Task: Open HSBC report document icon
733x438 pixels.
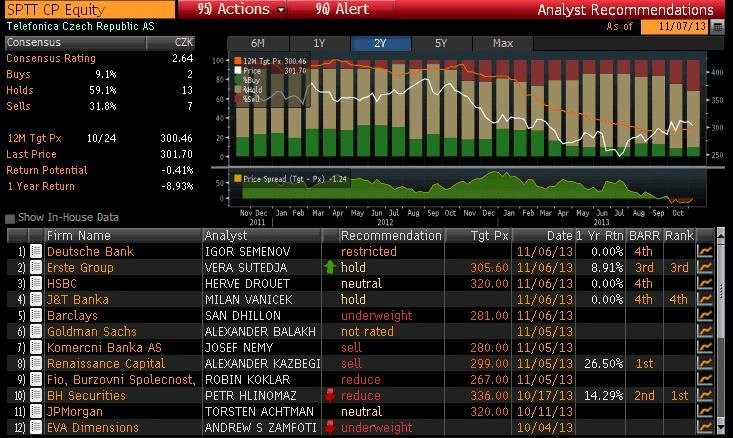Action: point(36,283)
